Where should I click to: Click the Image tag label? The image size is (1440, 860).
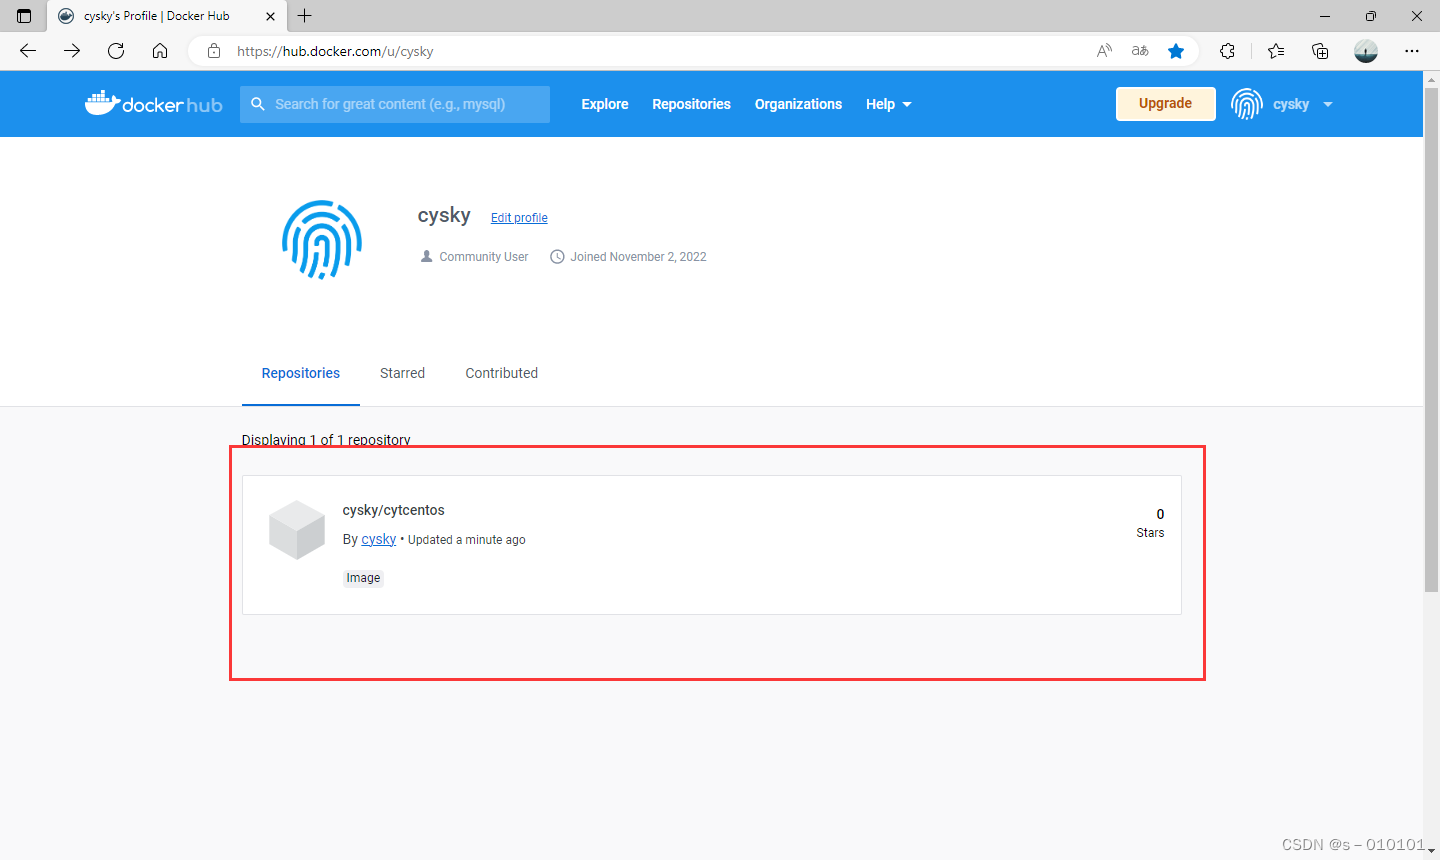click(363, 578)
